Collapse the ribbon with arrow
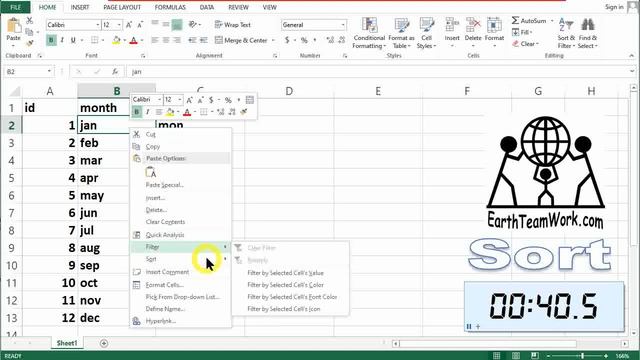The height and width of the screenshot is (360, 640). [x=632, y=56]
